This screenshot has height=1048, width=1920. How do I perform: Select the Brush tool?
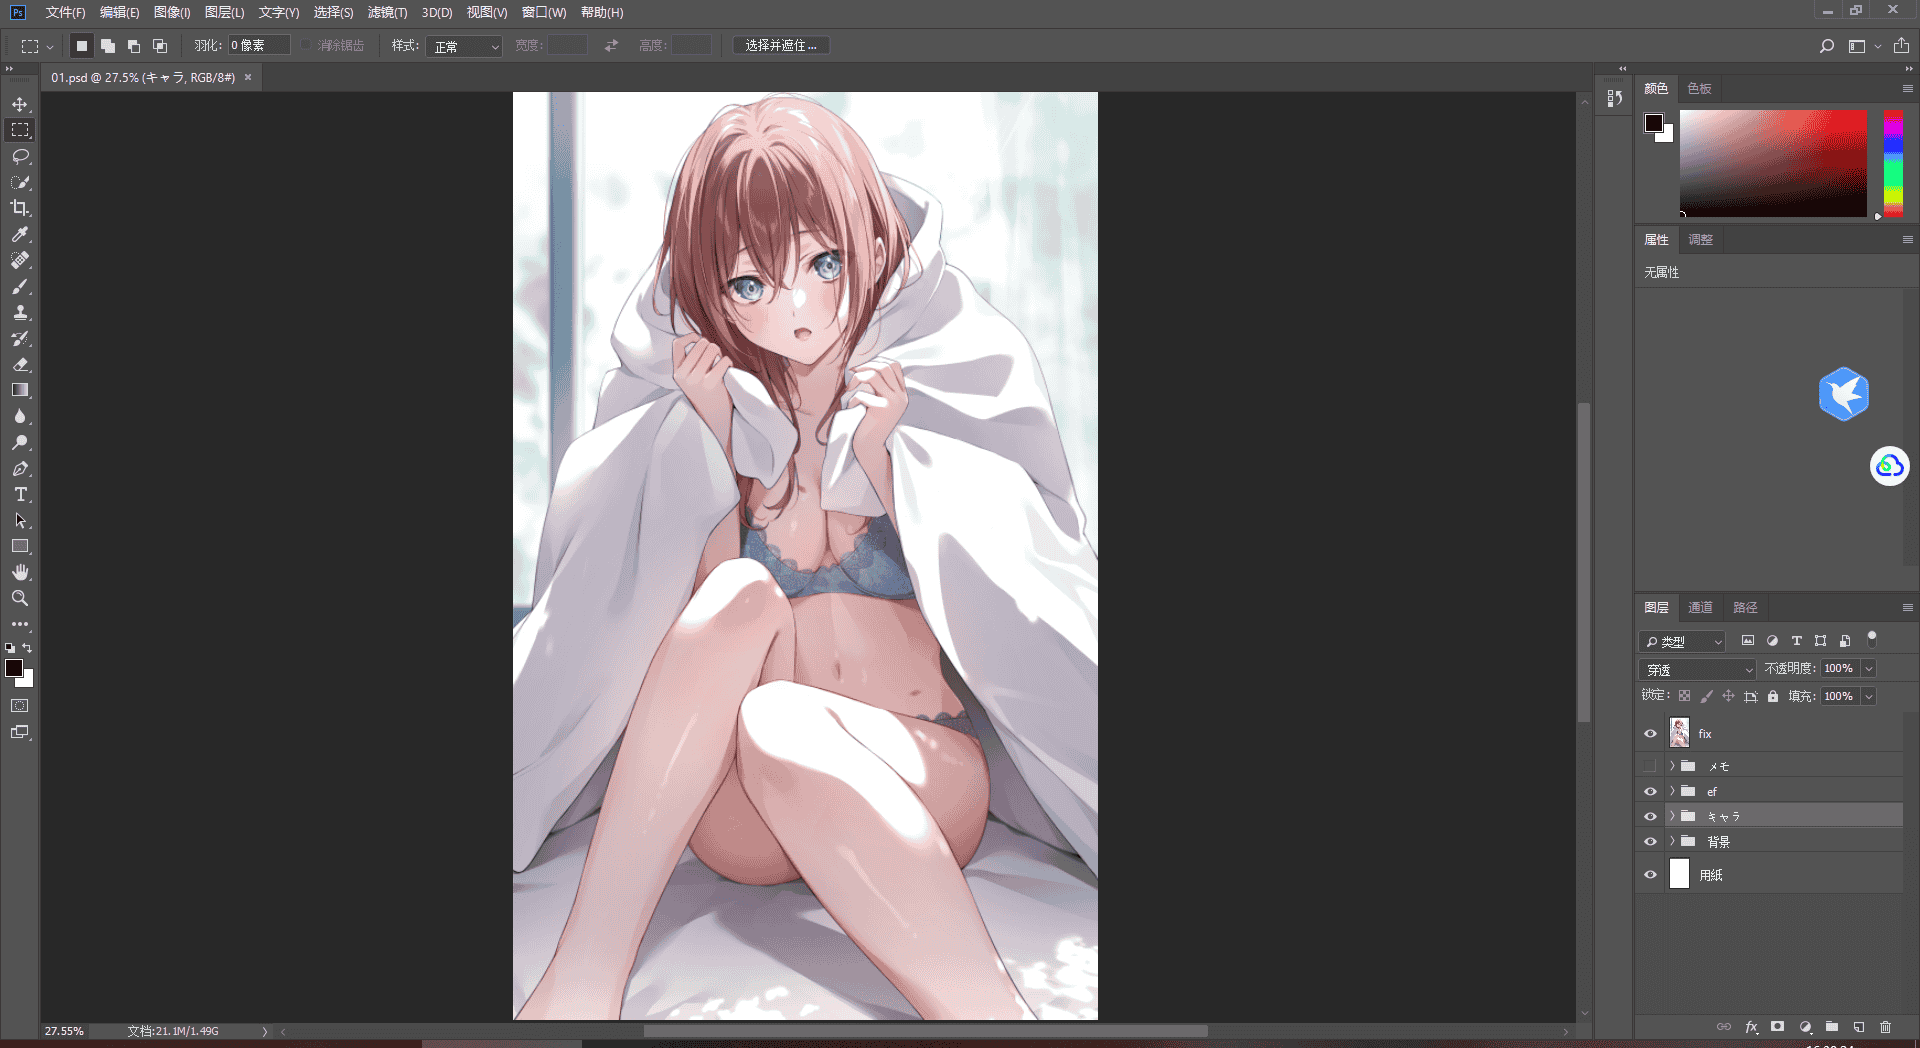click(20, 286)
